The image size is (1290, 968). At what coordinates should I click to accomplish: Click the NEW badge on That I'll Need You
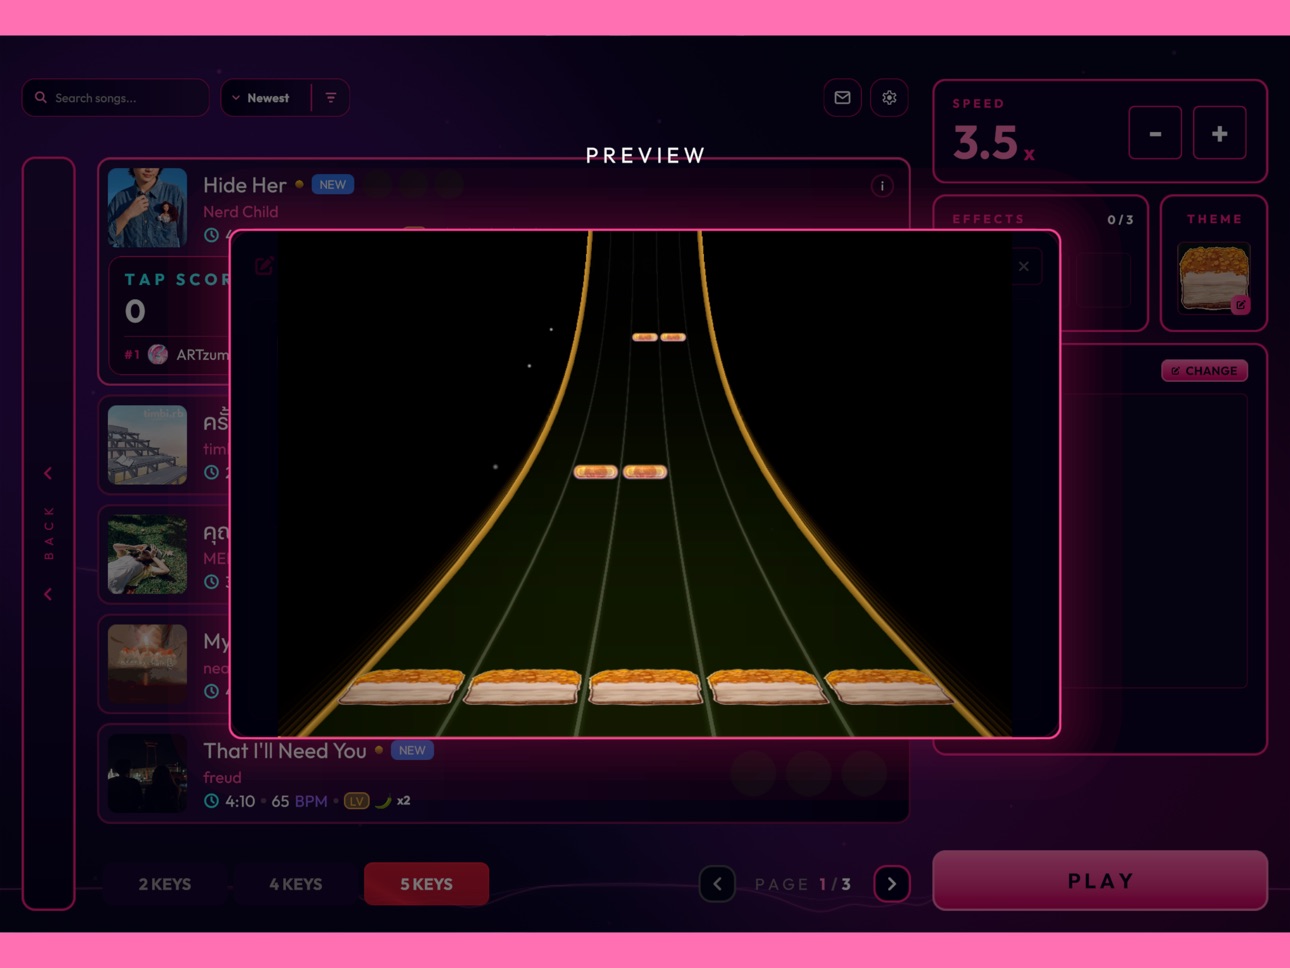pos(412,750)
